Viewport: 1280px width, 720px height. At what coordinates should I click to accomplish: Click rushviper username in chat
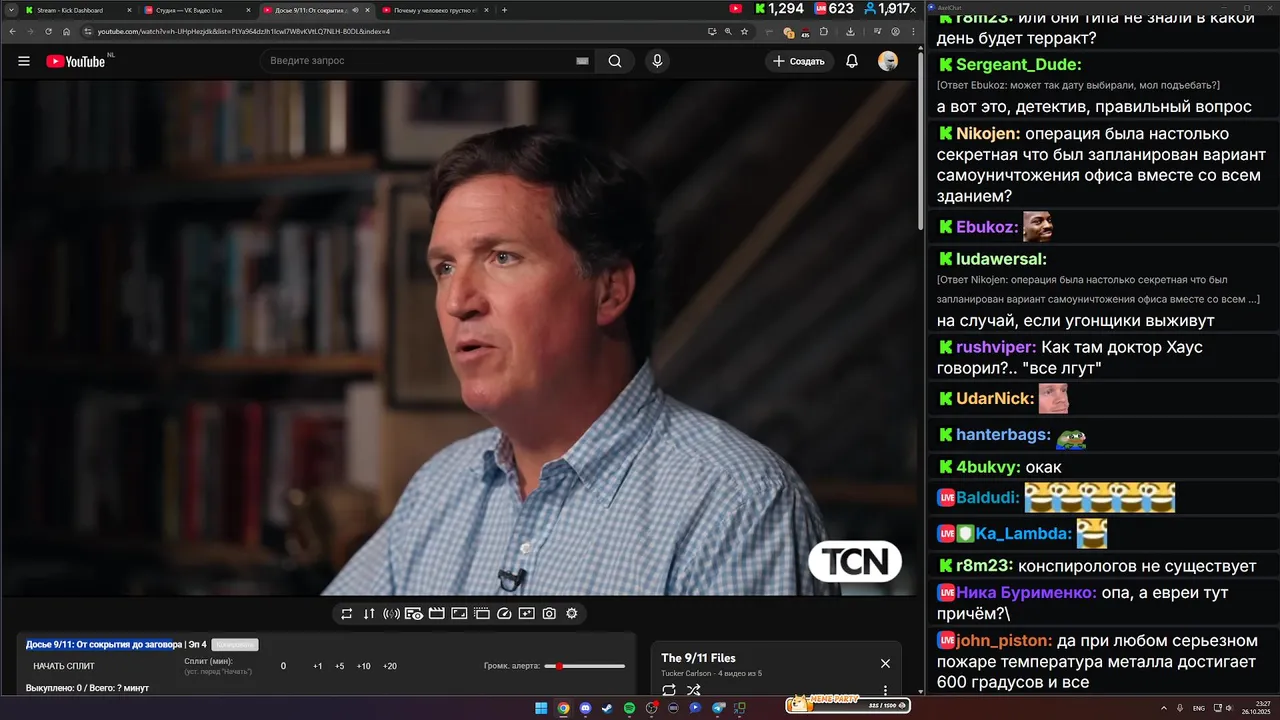[x=995, y=347]
